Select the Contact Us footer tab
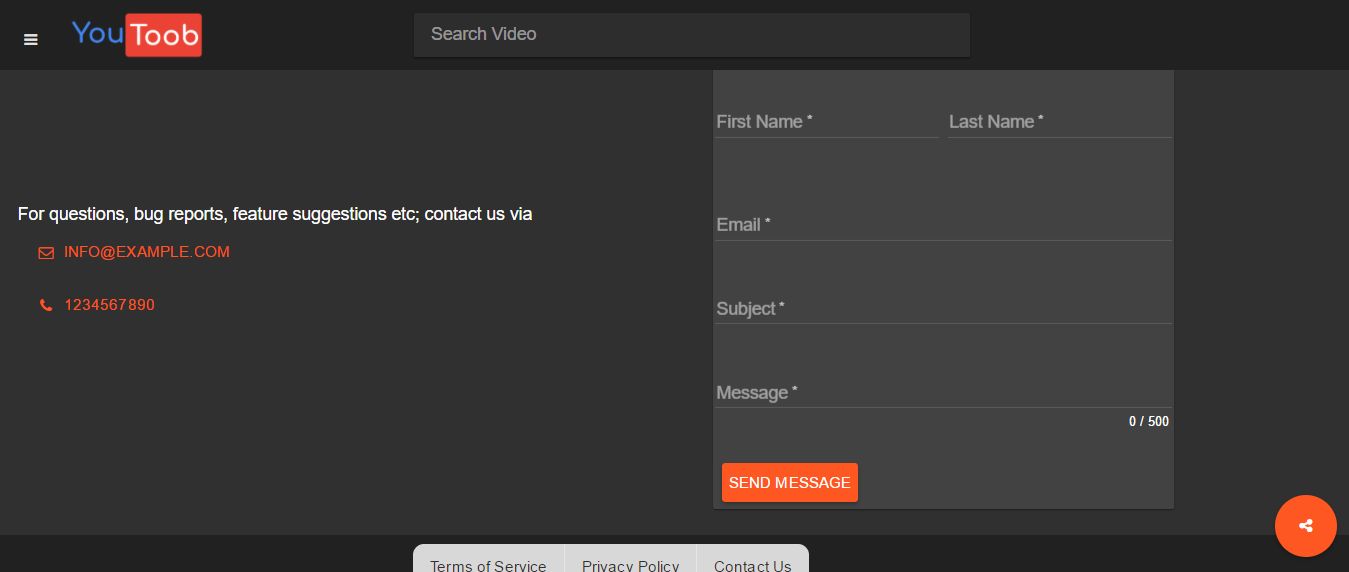 click(752, 565)
